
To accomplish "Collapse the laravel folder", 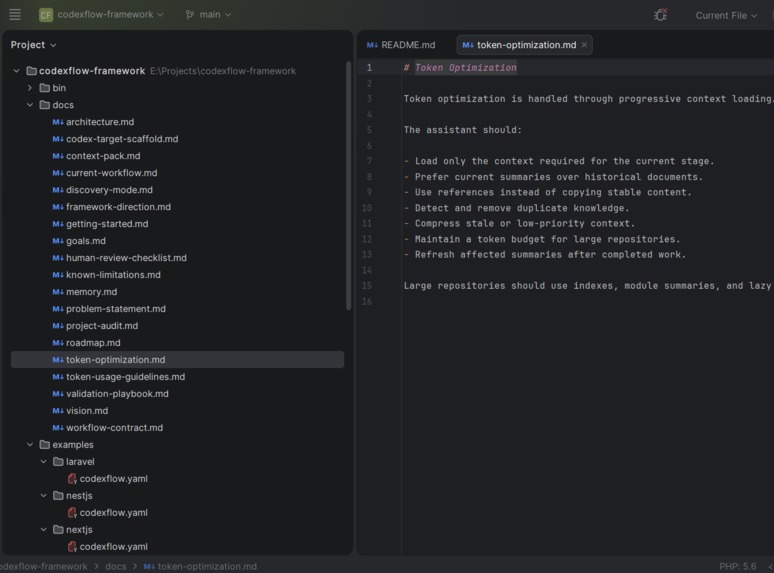I will coord(43,462).
